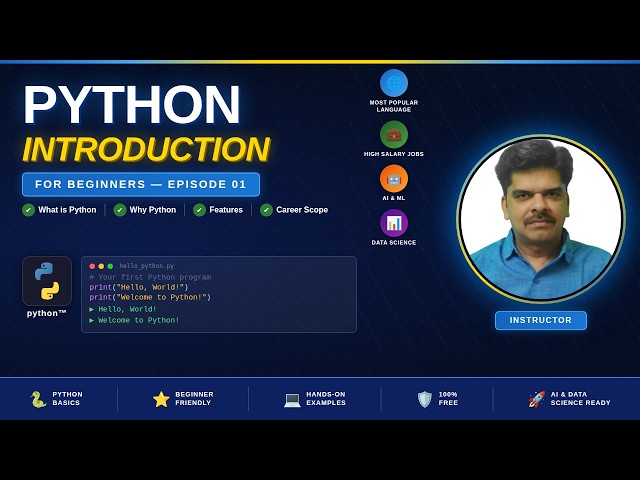Click the print("Welcome to Python!") code line
The height and width of the screenshot is (480, 640).
tap(150, 298)
